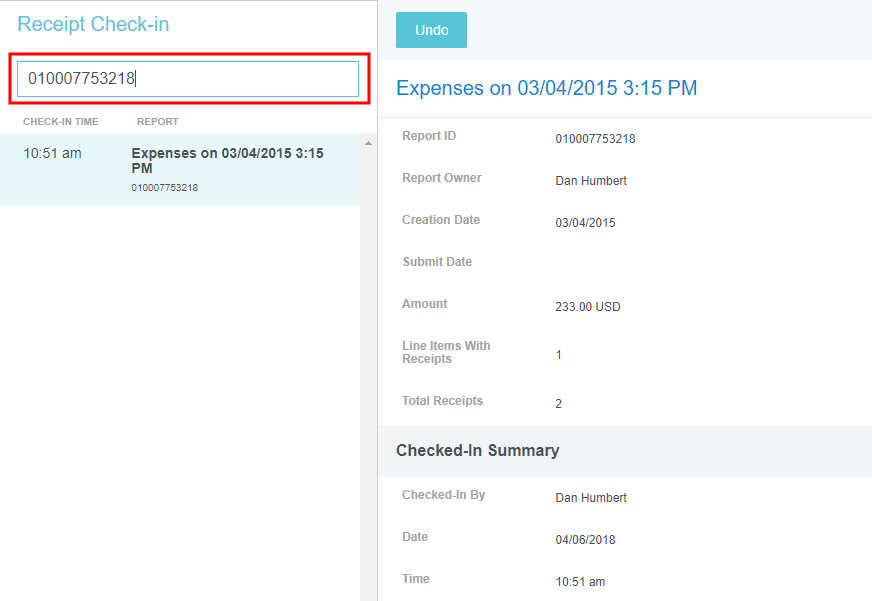Image resolution: width=872 pixels, height=601 pixels.
Task: Click the Line Items With Receipts label
Action: [446, 352]
